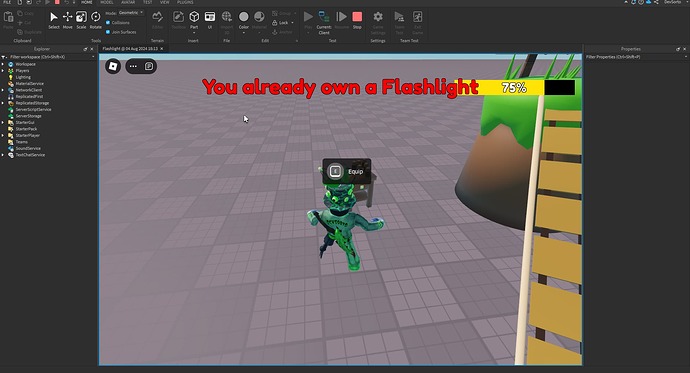Expand the Workspace tree node

3,64
